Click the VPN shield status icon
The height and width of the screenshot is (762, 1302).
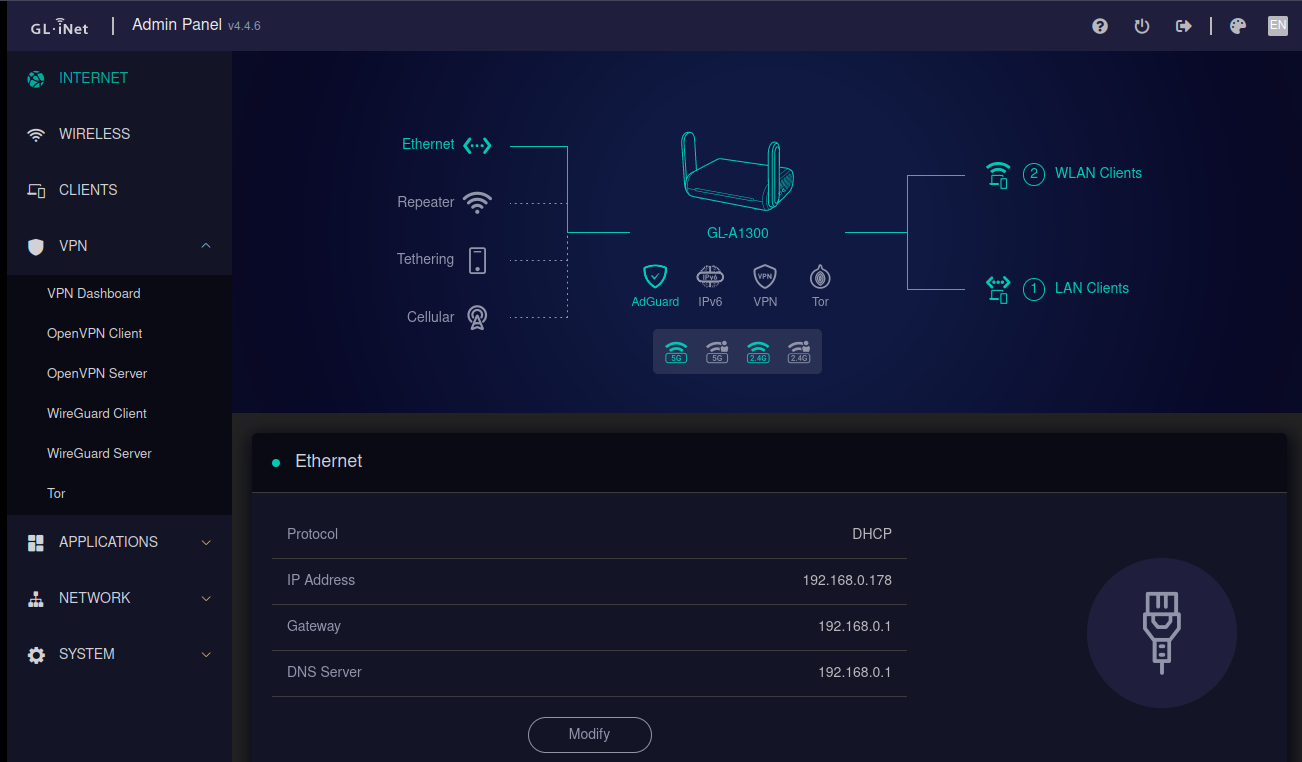pyautogui.click(x=765, y=276)
